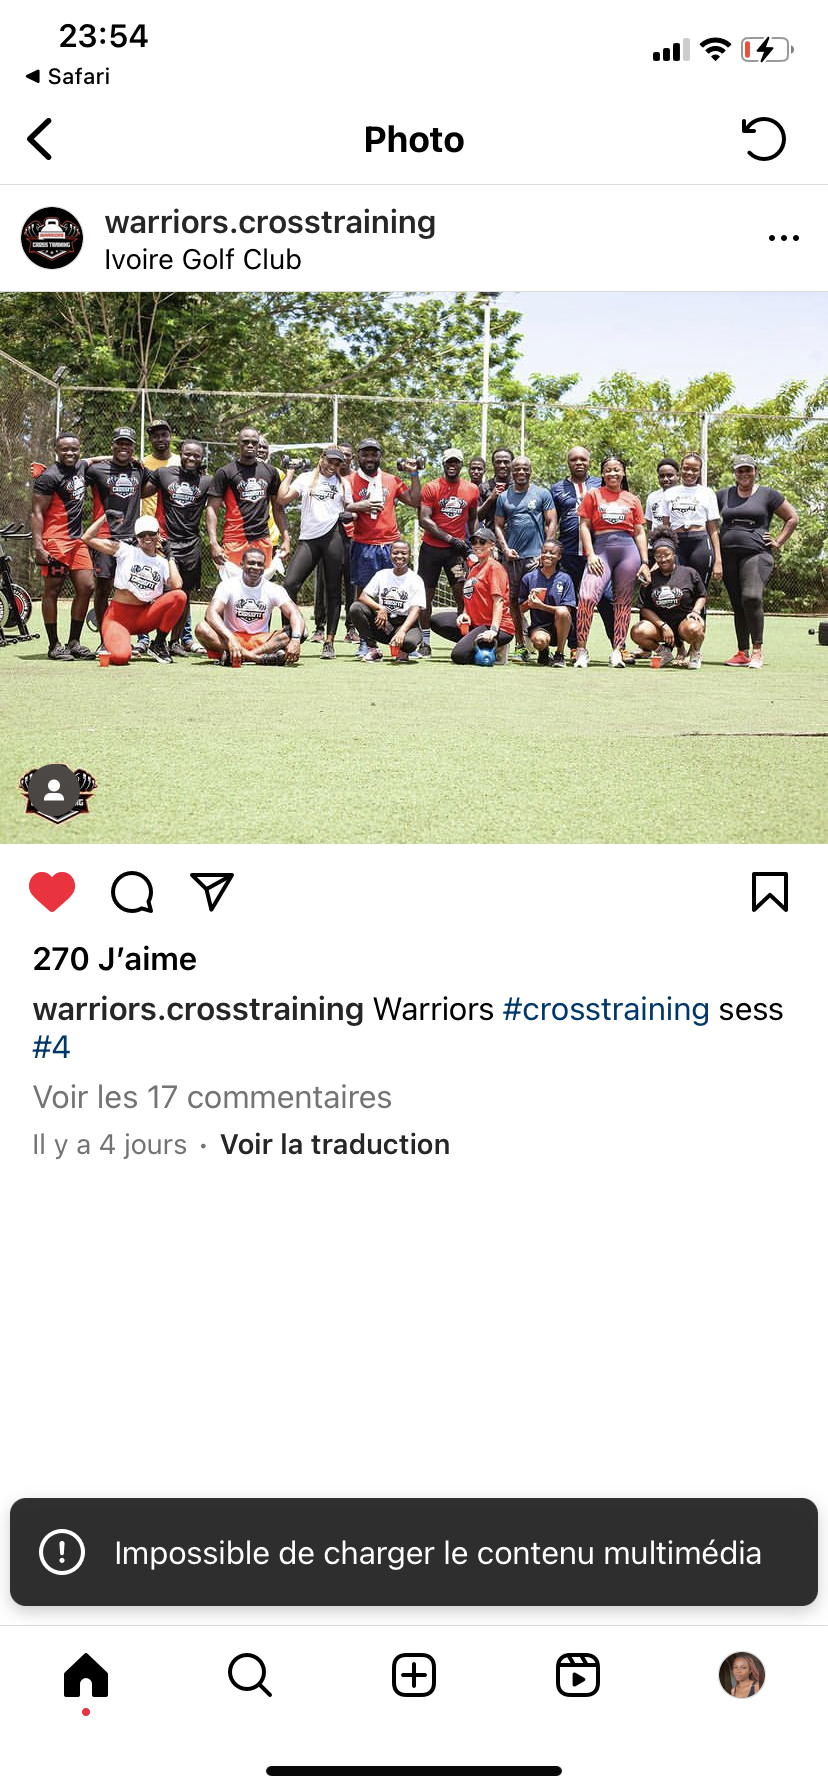Expand Voir les 17 commentaires
The height and width of the screenshot is (1792, 828).
pyautogui.click(x=212, y=1097)
